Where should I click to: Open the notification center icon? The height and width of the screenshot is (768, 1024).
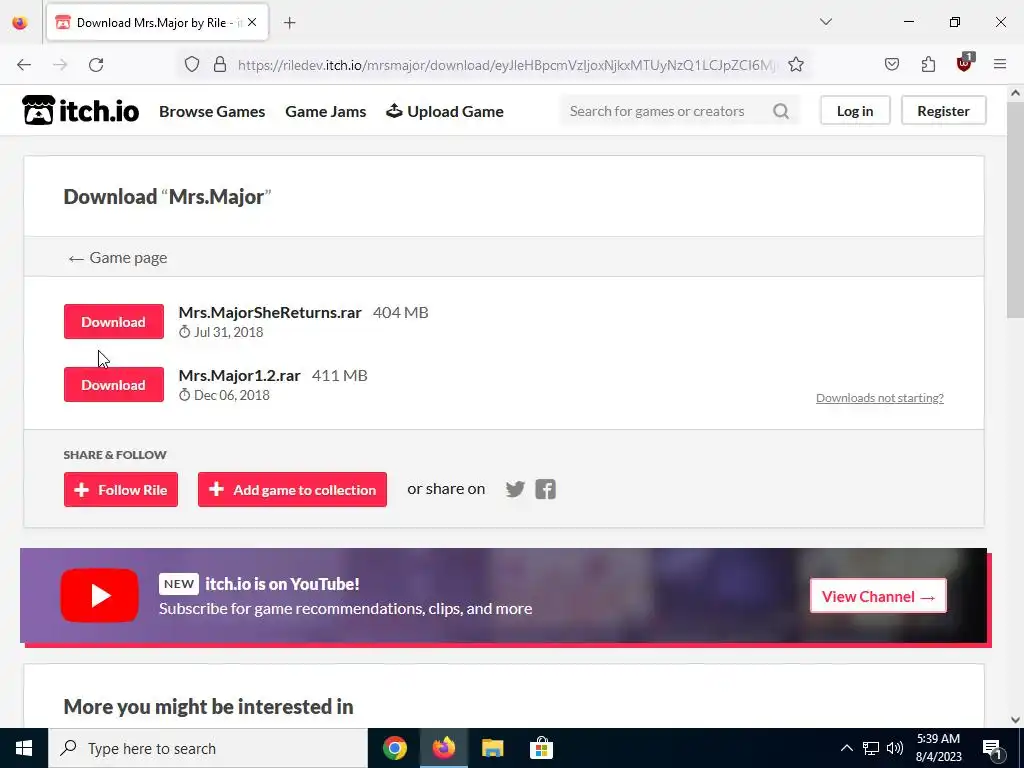pos(993,749)
